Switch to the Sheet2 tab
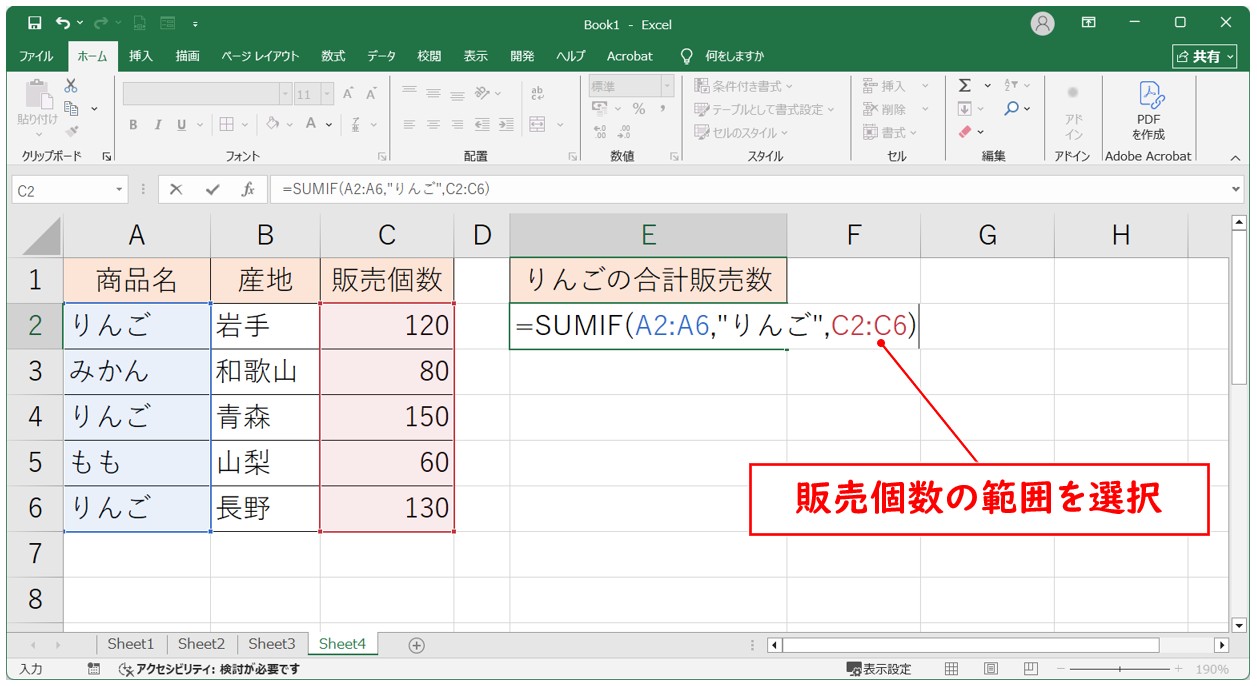The height and width of the screenshot is (686, 1257). point(201,644)
